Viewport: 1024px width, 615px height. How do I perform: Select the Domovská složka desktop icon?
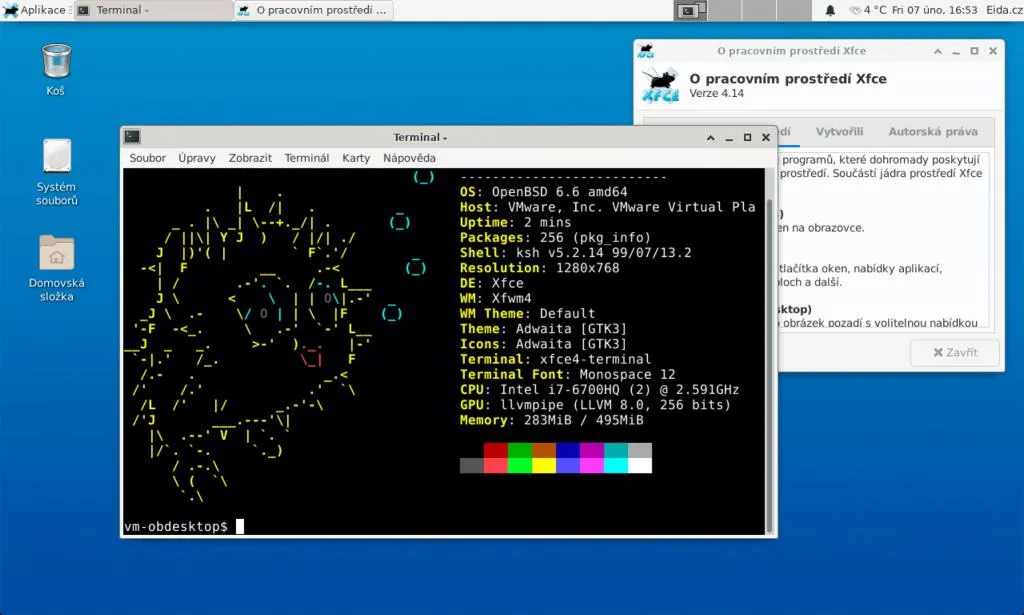point(56,268)
